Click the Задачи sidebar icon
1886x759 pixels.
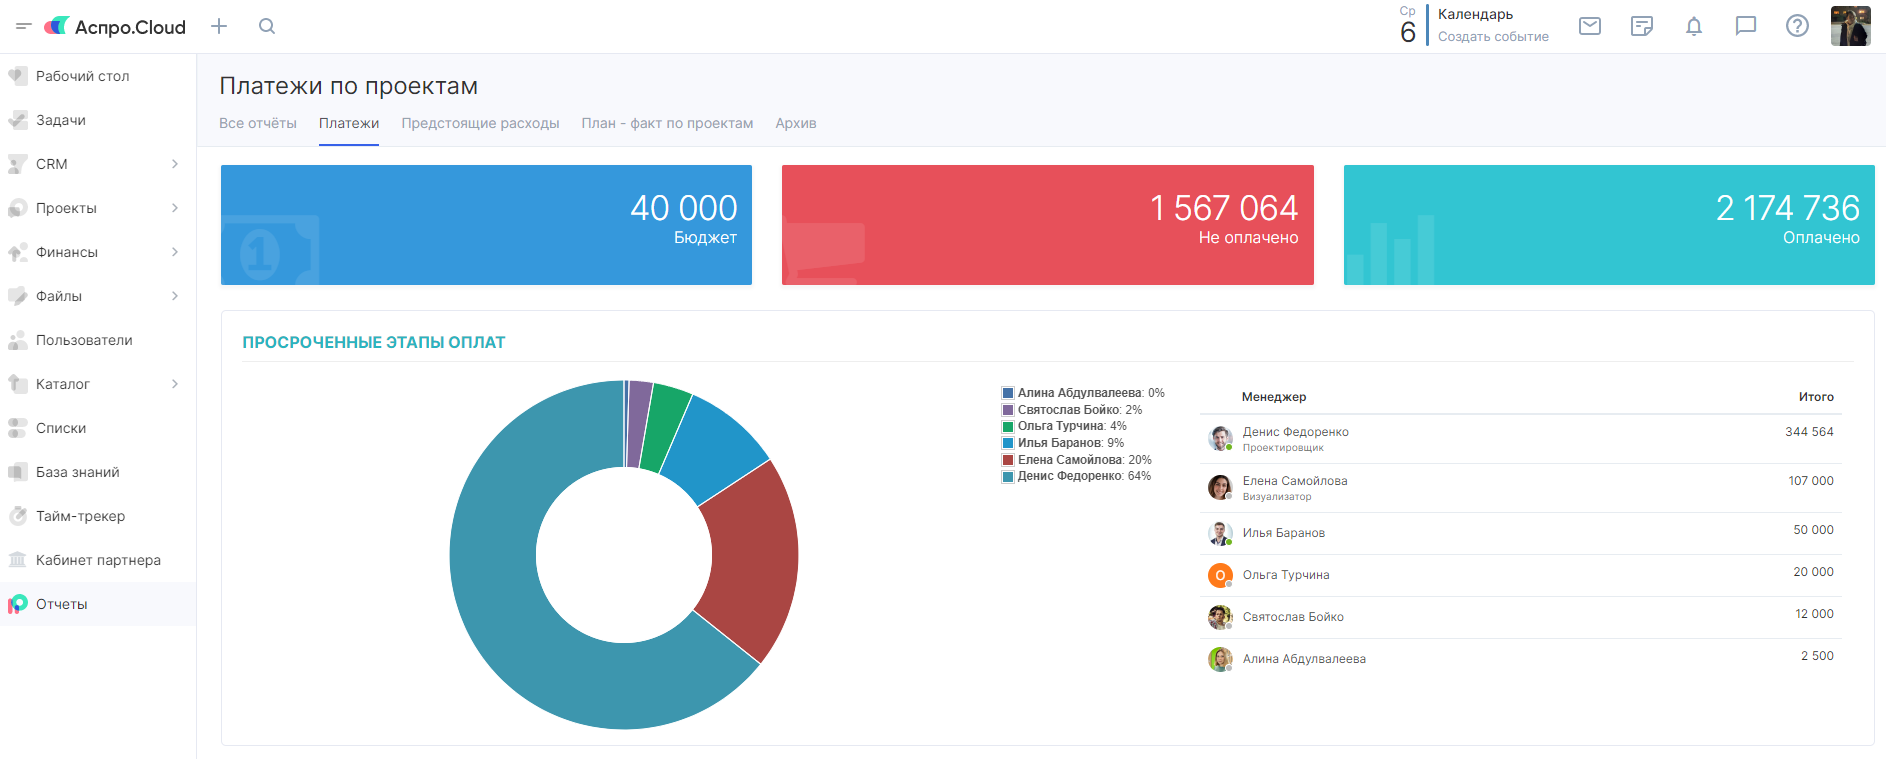click(18, 120)
